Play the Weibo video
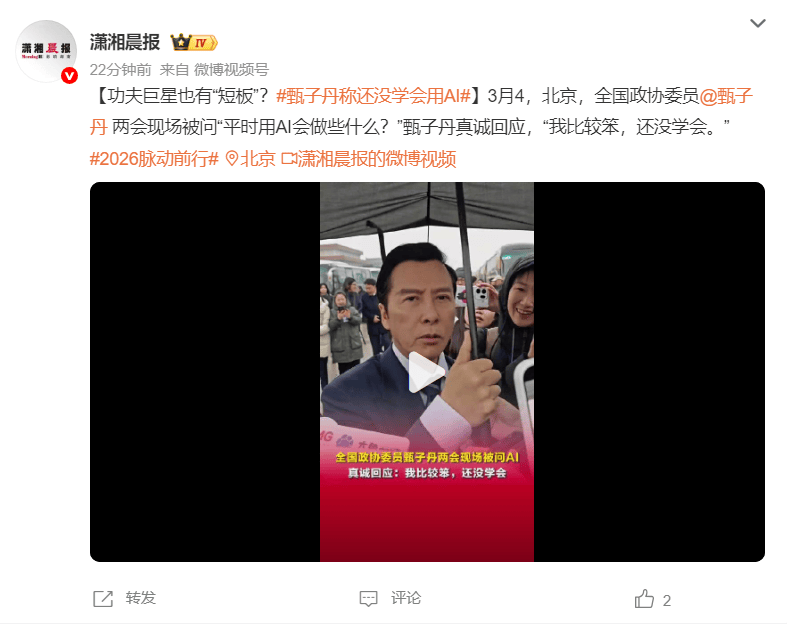Viewport: 787px width, 624px height. tap(427, 372)
